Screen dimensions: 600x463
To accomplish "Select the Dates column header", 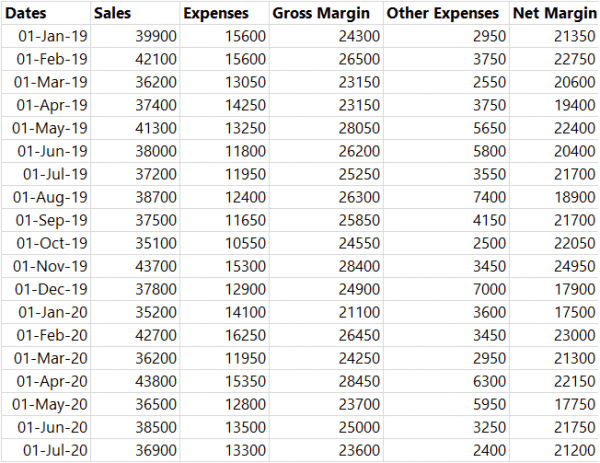I will [46, 13].
